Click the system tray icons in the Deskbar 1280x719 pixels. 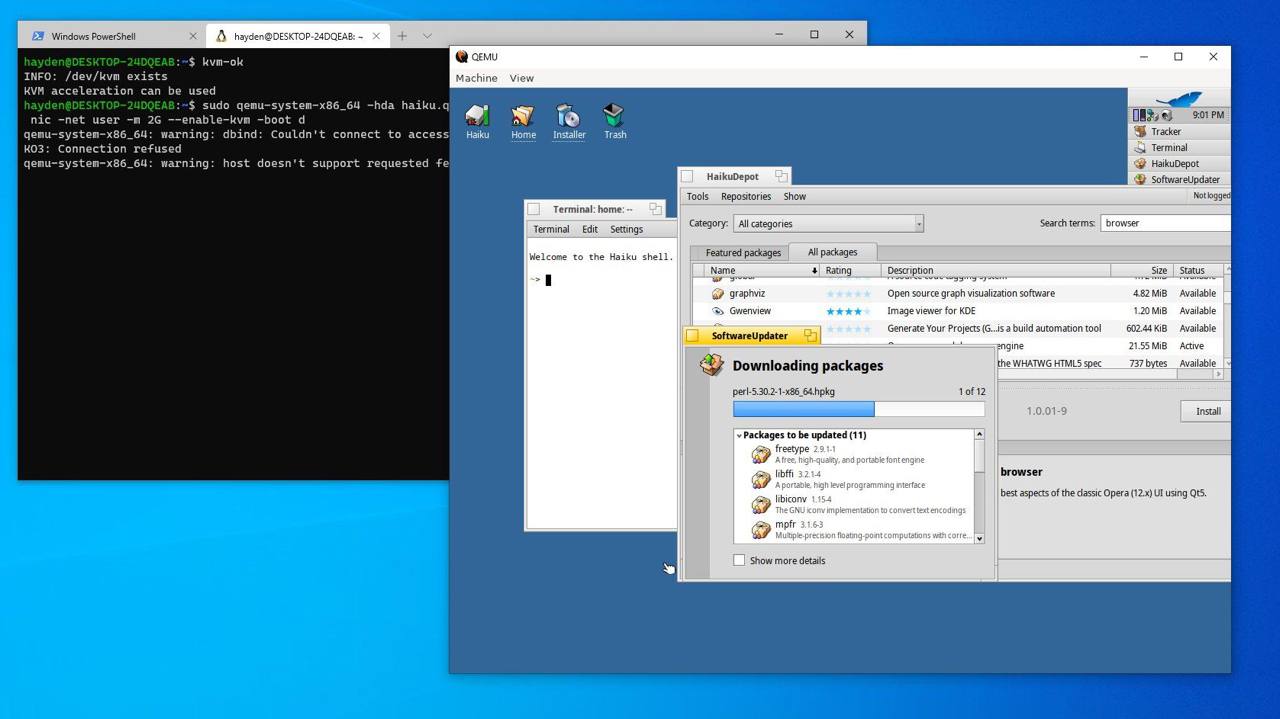click(1152, 115)
